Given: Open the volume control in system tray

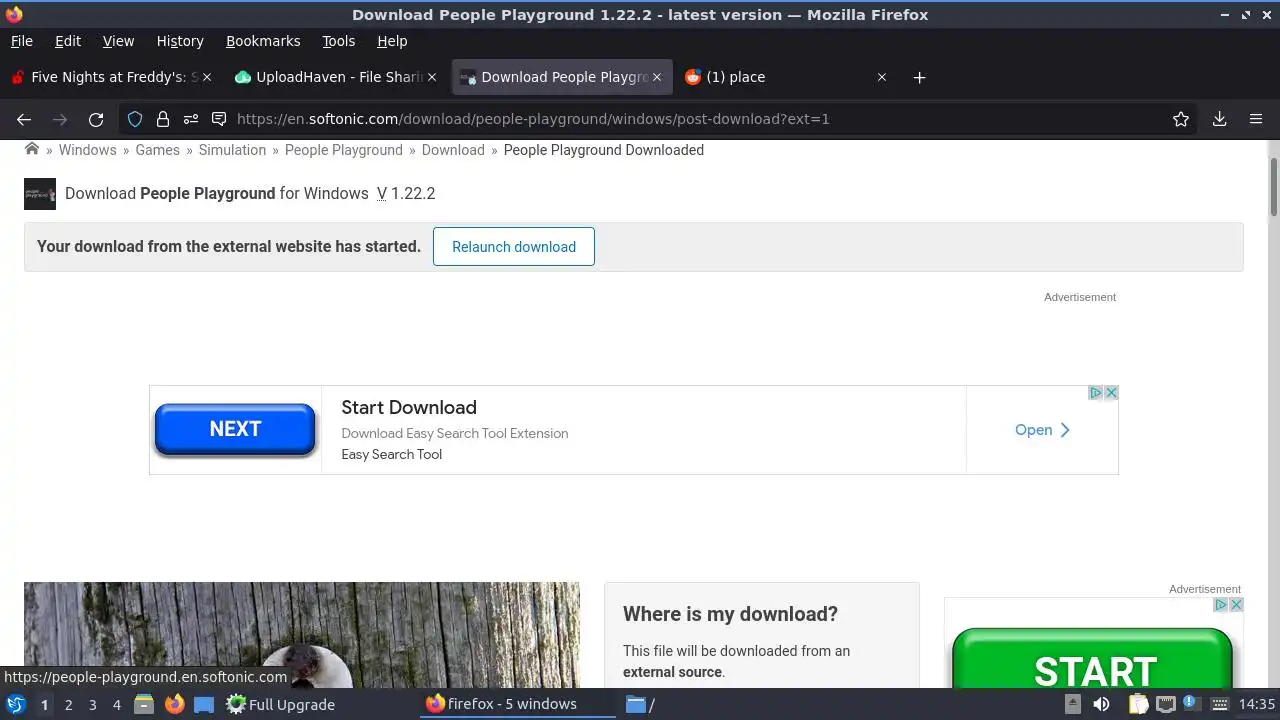Looking at the screenshot, I should [x=1101, y=704].
